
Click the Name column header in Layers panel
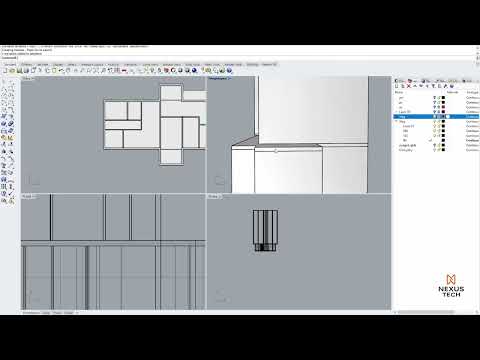399,92
